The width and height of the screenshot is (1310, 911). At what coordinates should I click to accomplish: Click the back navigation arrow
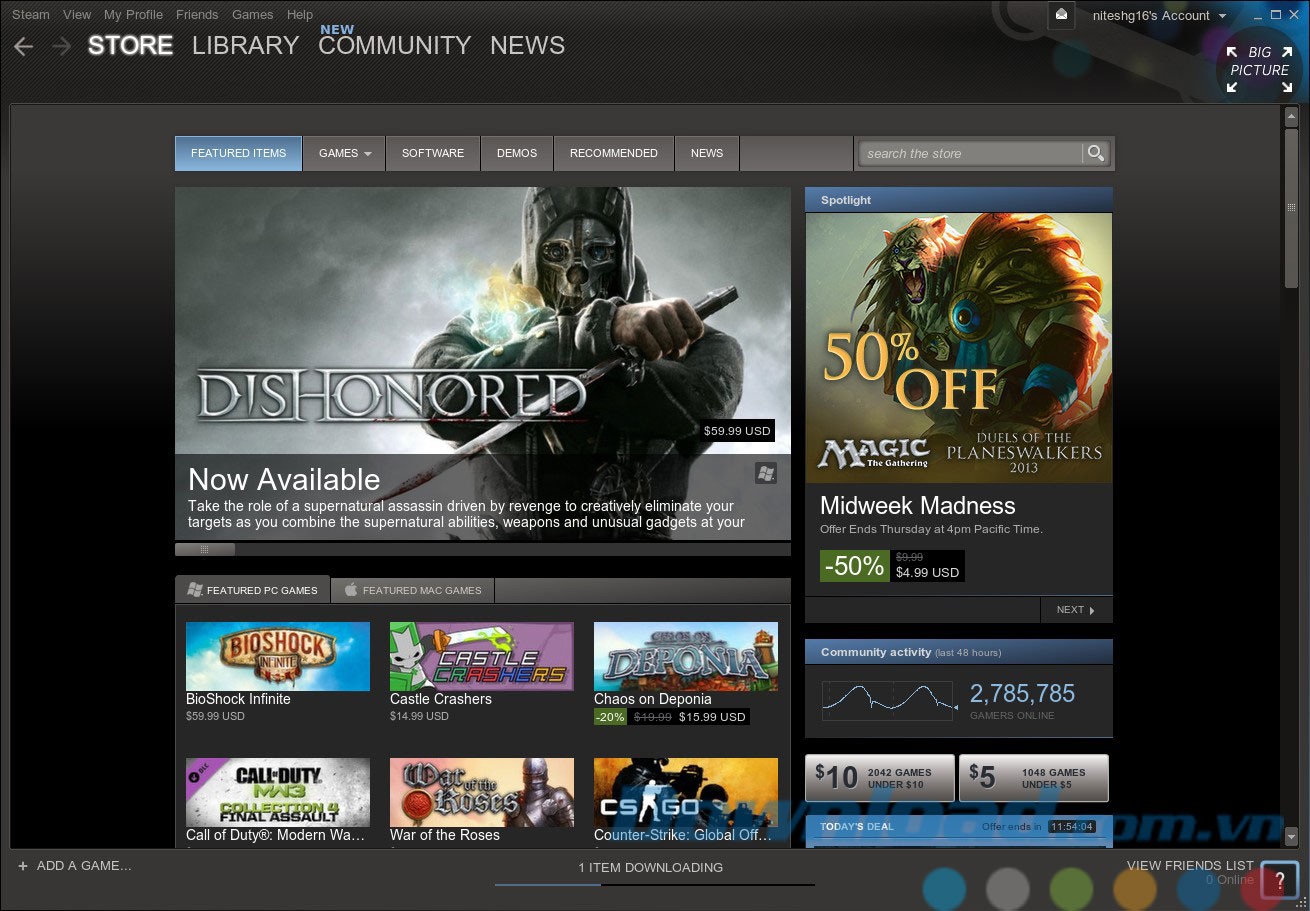[24, 47]
